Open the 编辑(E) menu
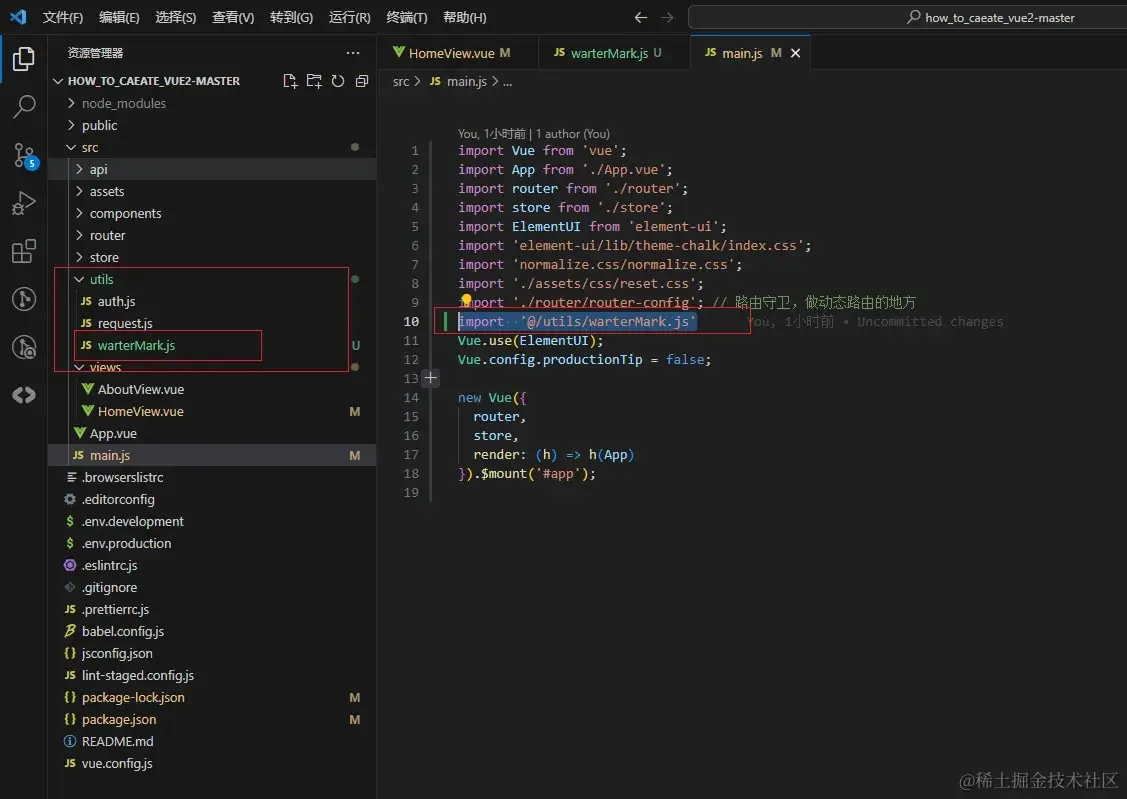1127x799 pixels. point(119,17)
